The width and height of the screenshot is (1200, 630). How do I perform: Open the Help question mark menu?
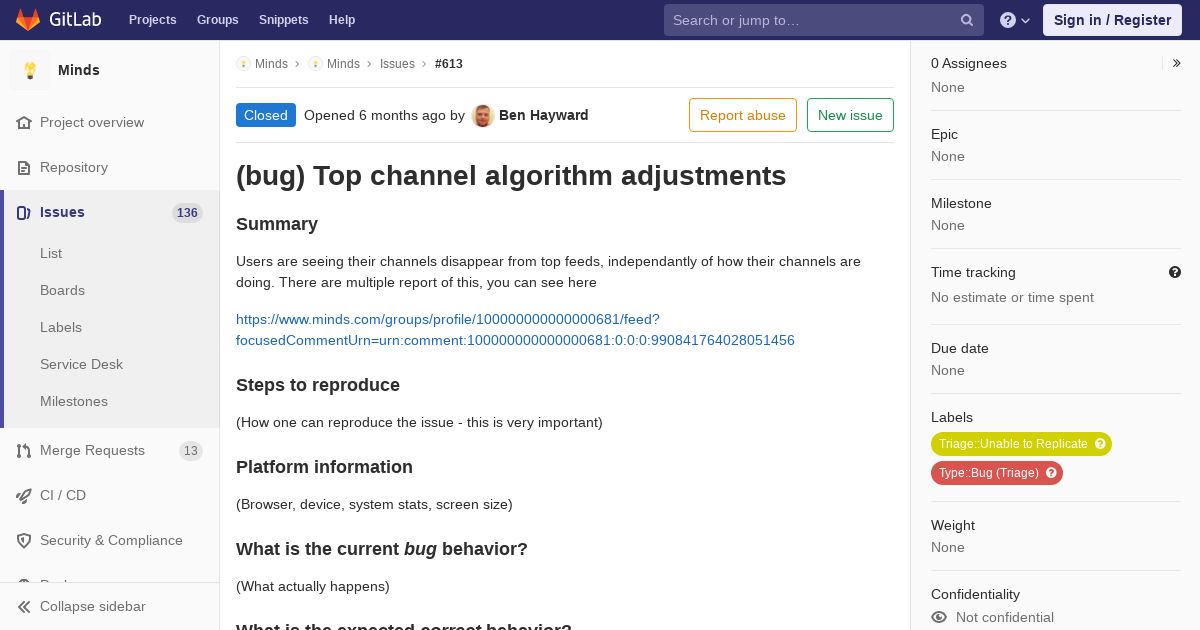point(1015,20)
